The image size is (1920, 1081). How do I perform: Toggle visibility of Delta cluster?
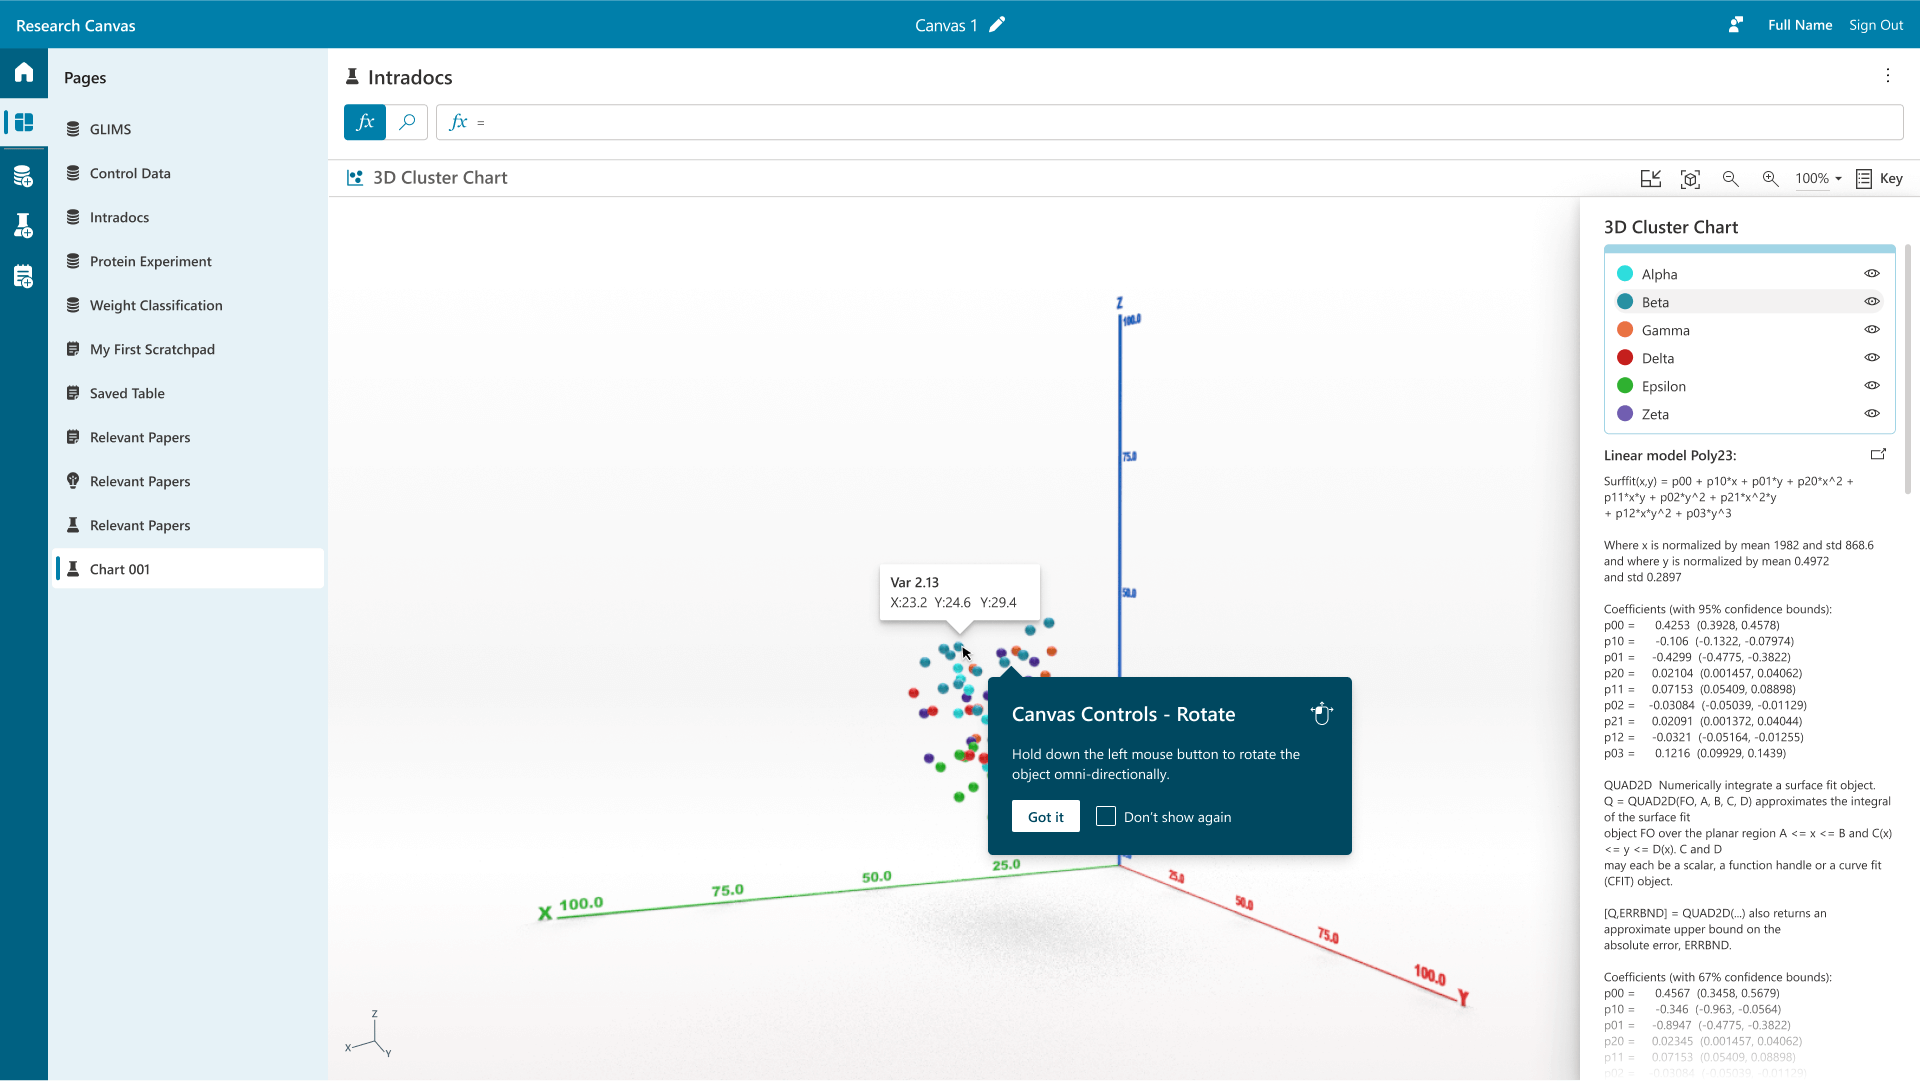1872,358
